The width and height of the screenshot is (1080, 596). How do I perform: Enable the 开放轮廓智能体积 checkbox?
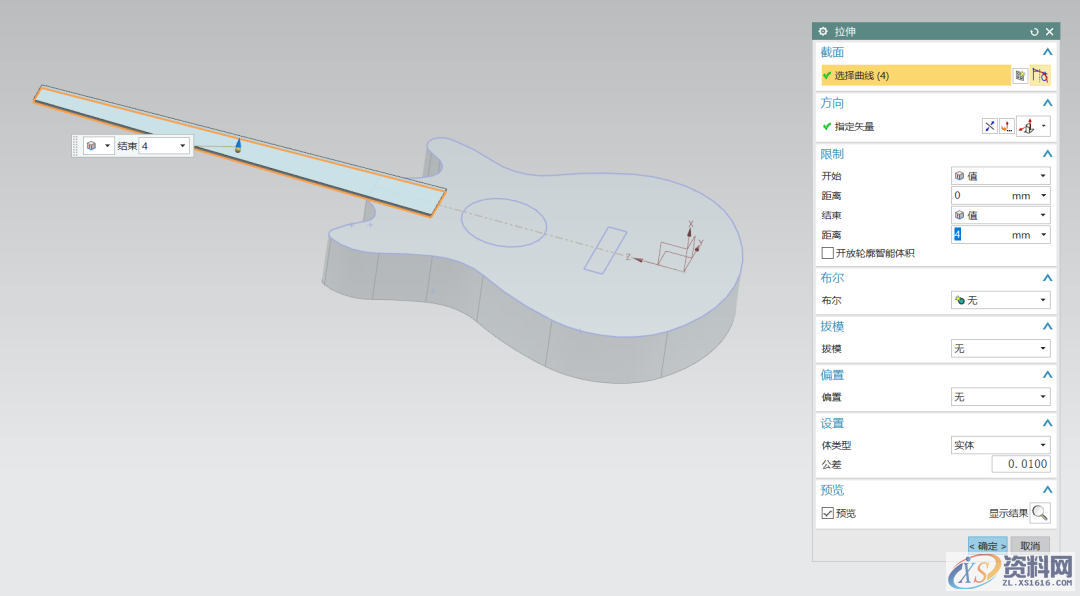pyautogui.click(x=827, y=253)
